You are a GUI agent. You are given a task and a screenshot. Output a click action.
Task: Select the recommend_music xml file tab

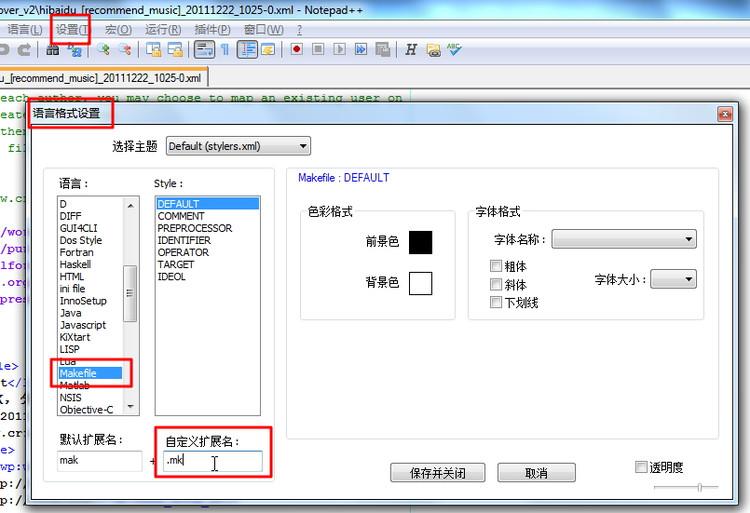pos(103,78)
